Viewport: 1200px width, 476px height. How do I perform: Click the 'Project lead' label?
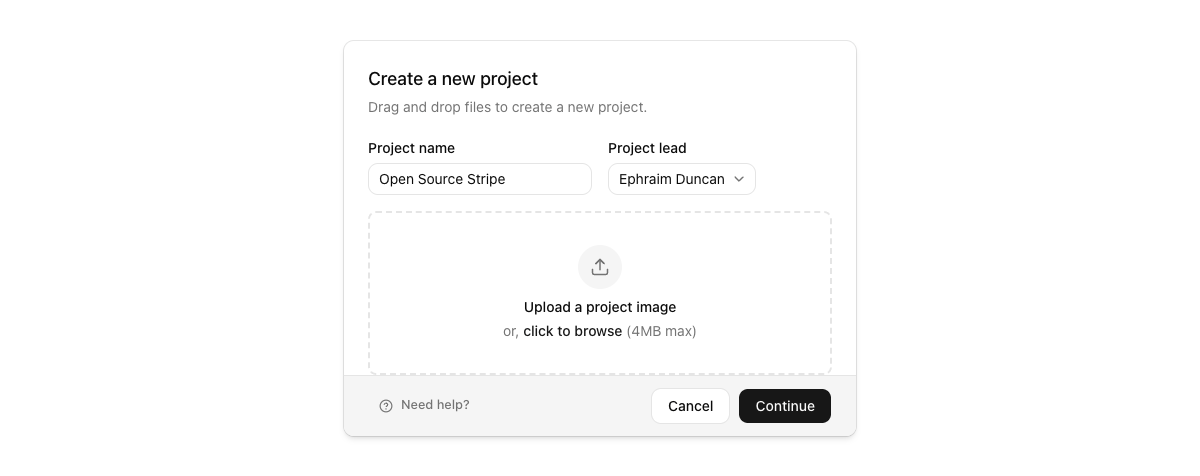[647, 148]
